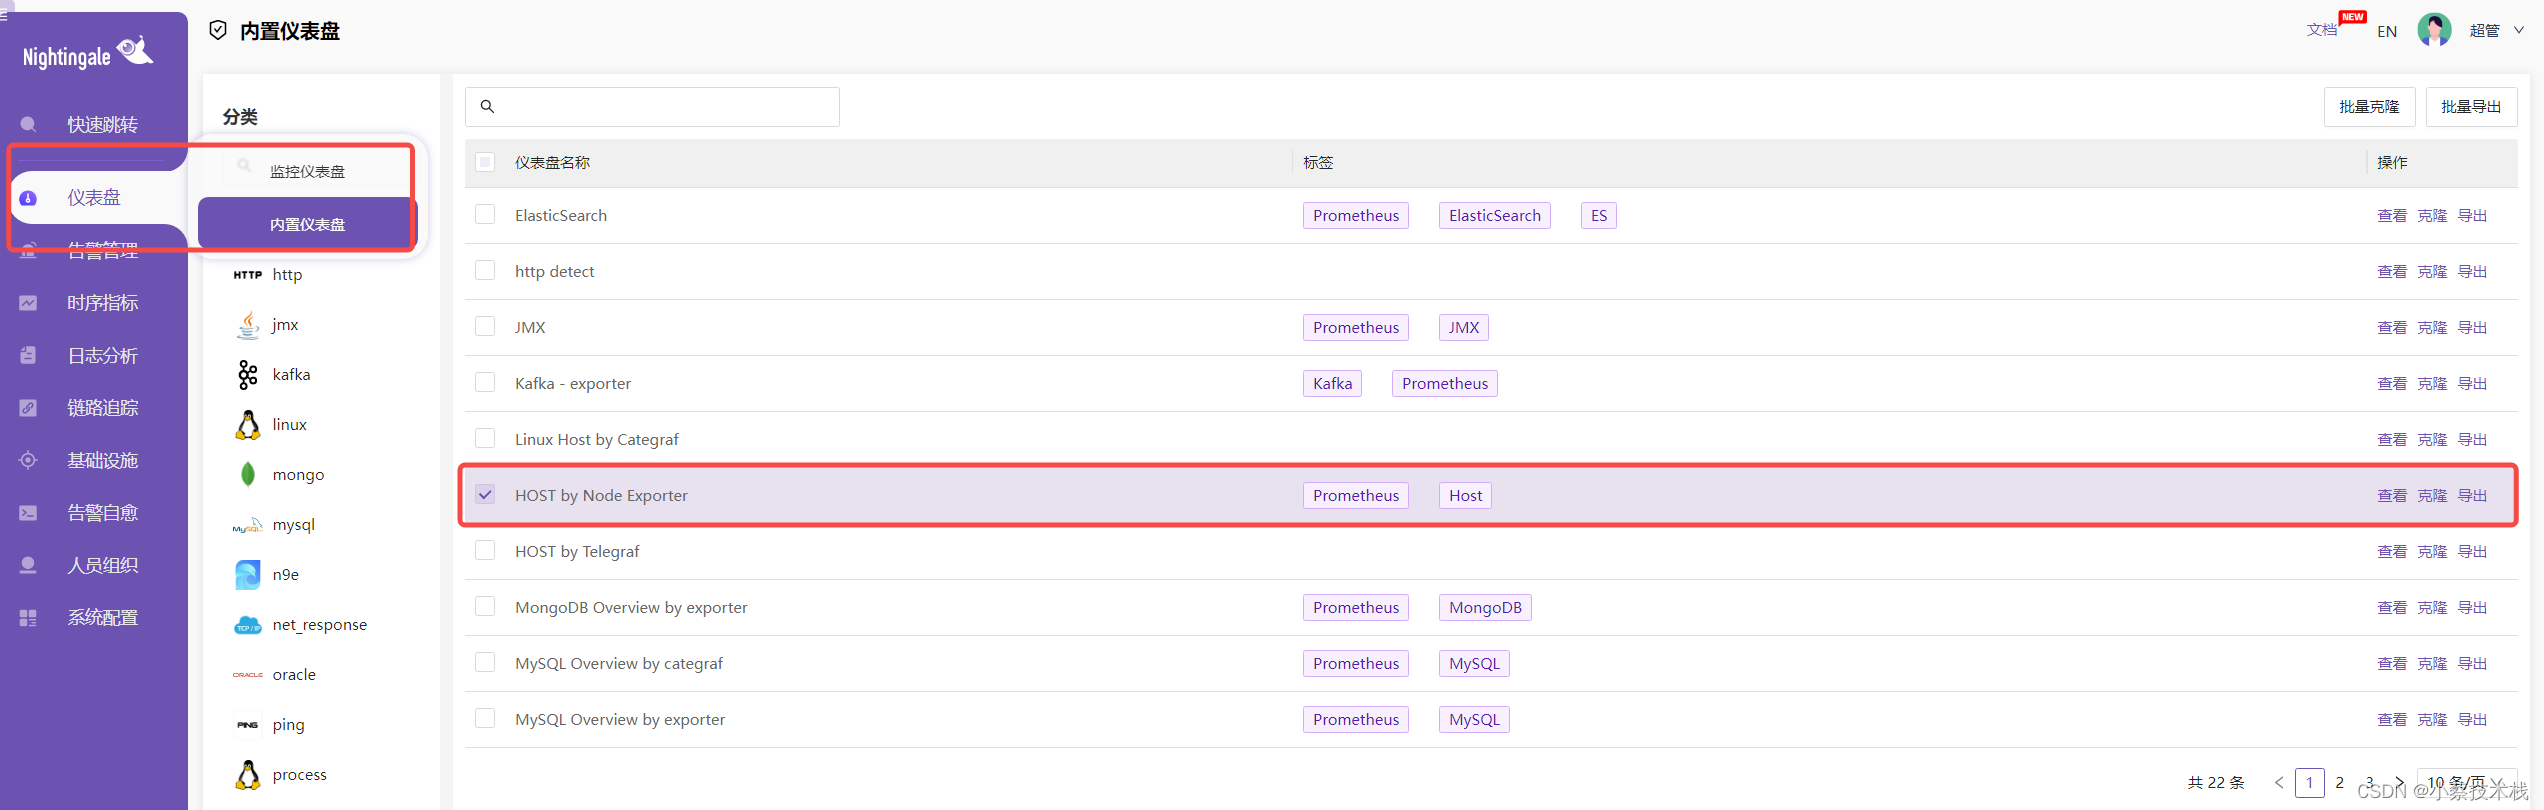Check the Kafka - exporter row checkbox
The image size is (2544, 810).
485,382
